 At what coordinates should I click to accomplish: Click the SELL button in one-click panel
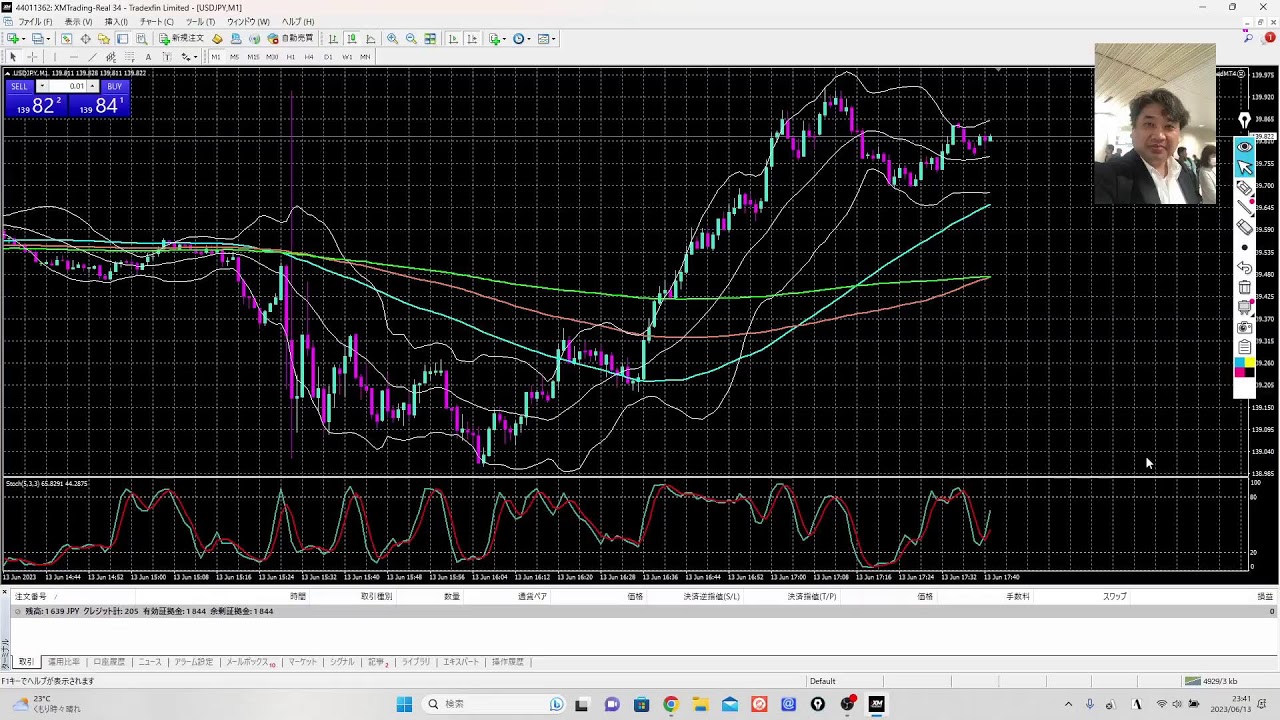tap(20, 86)
